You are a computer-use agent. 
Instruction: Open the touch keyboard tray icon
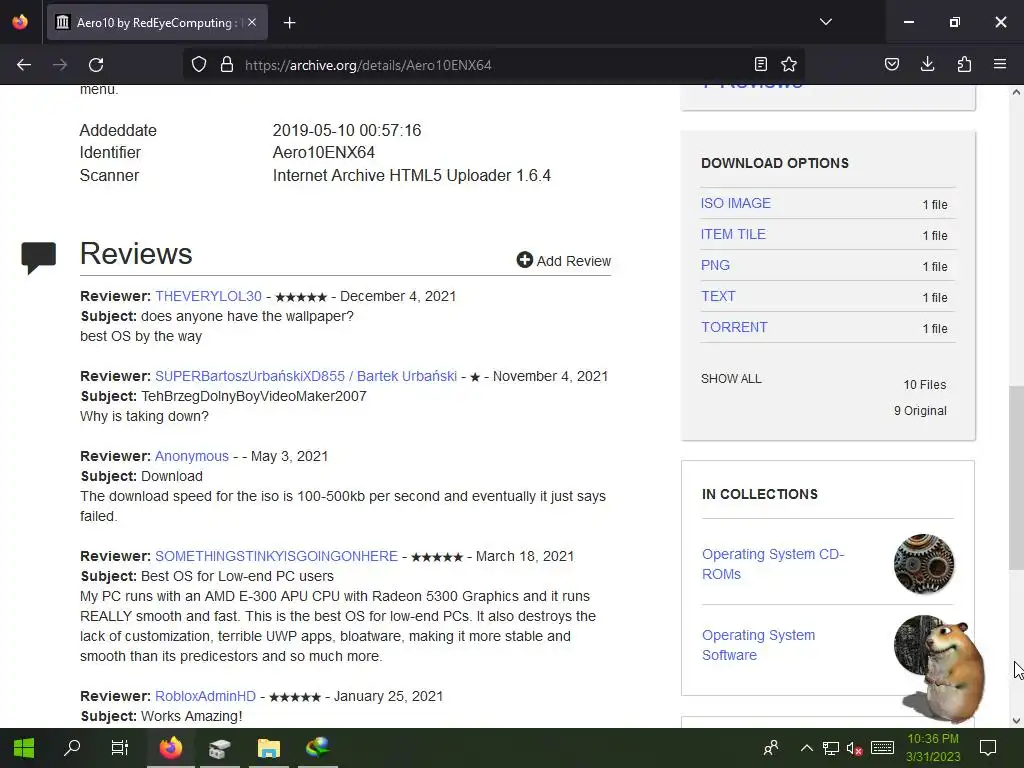(x=882, y=748)
